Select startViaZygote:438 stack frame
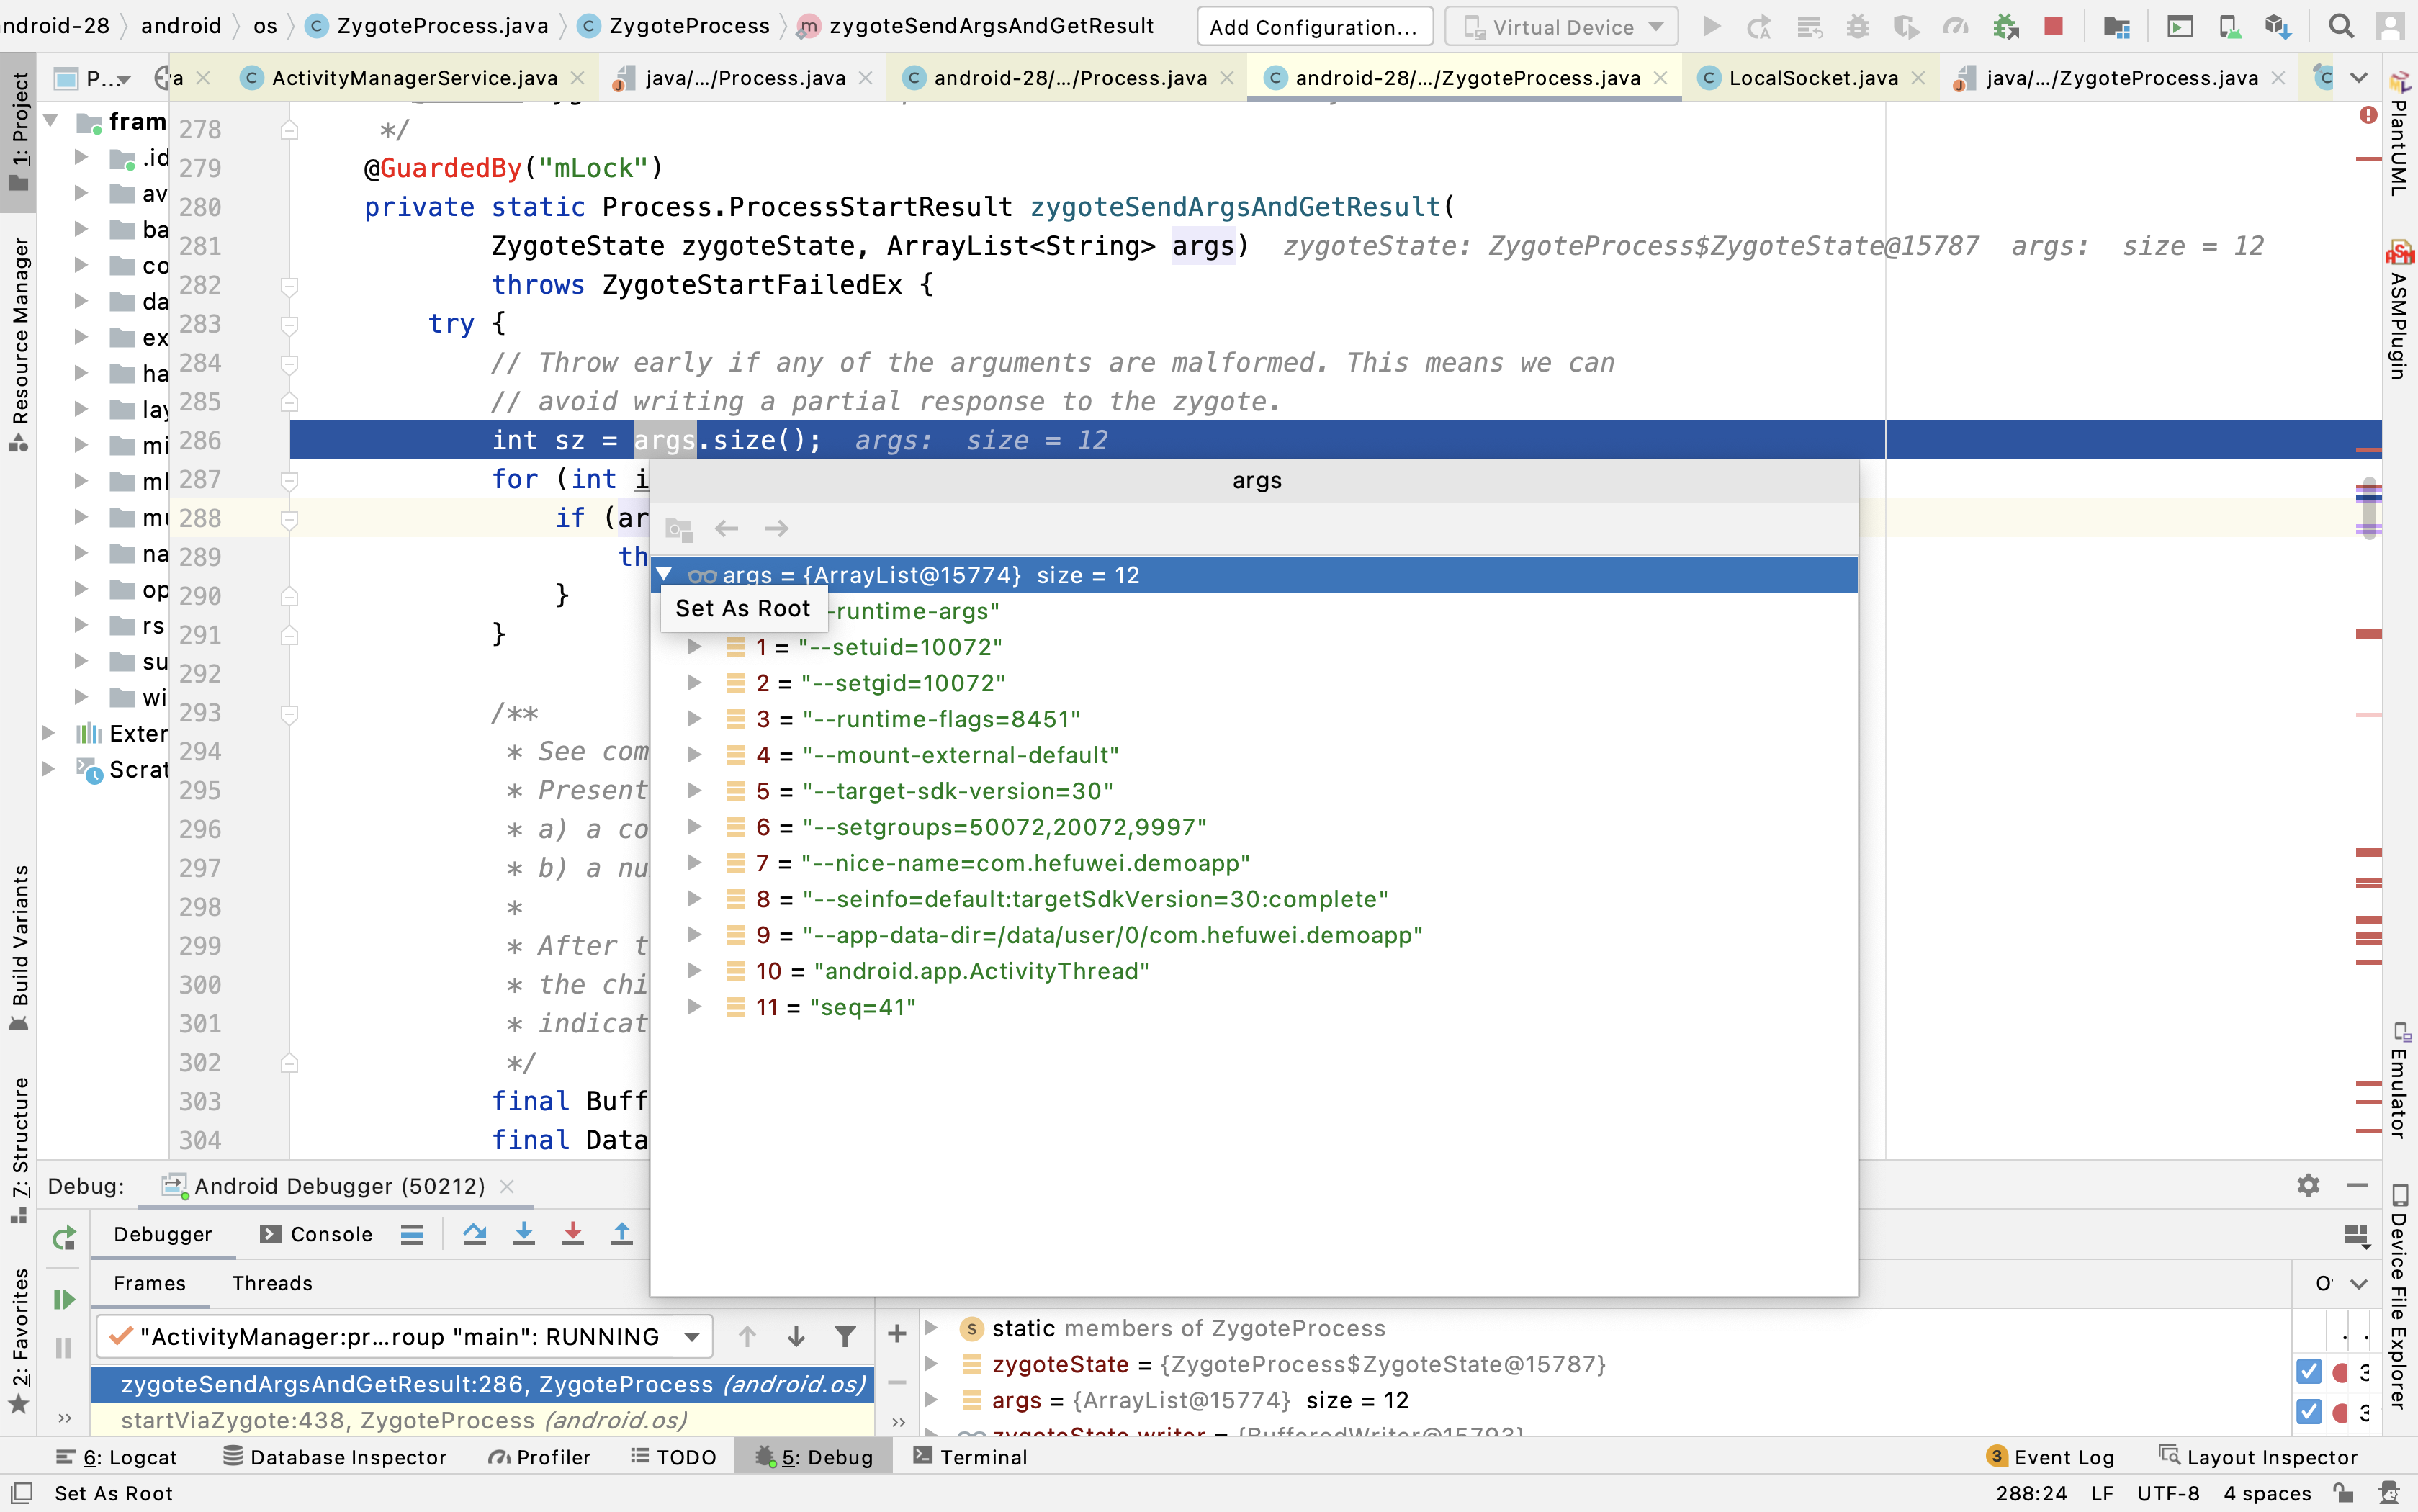2418x1512 pixels. pos(482,1420)
